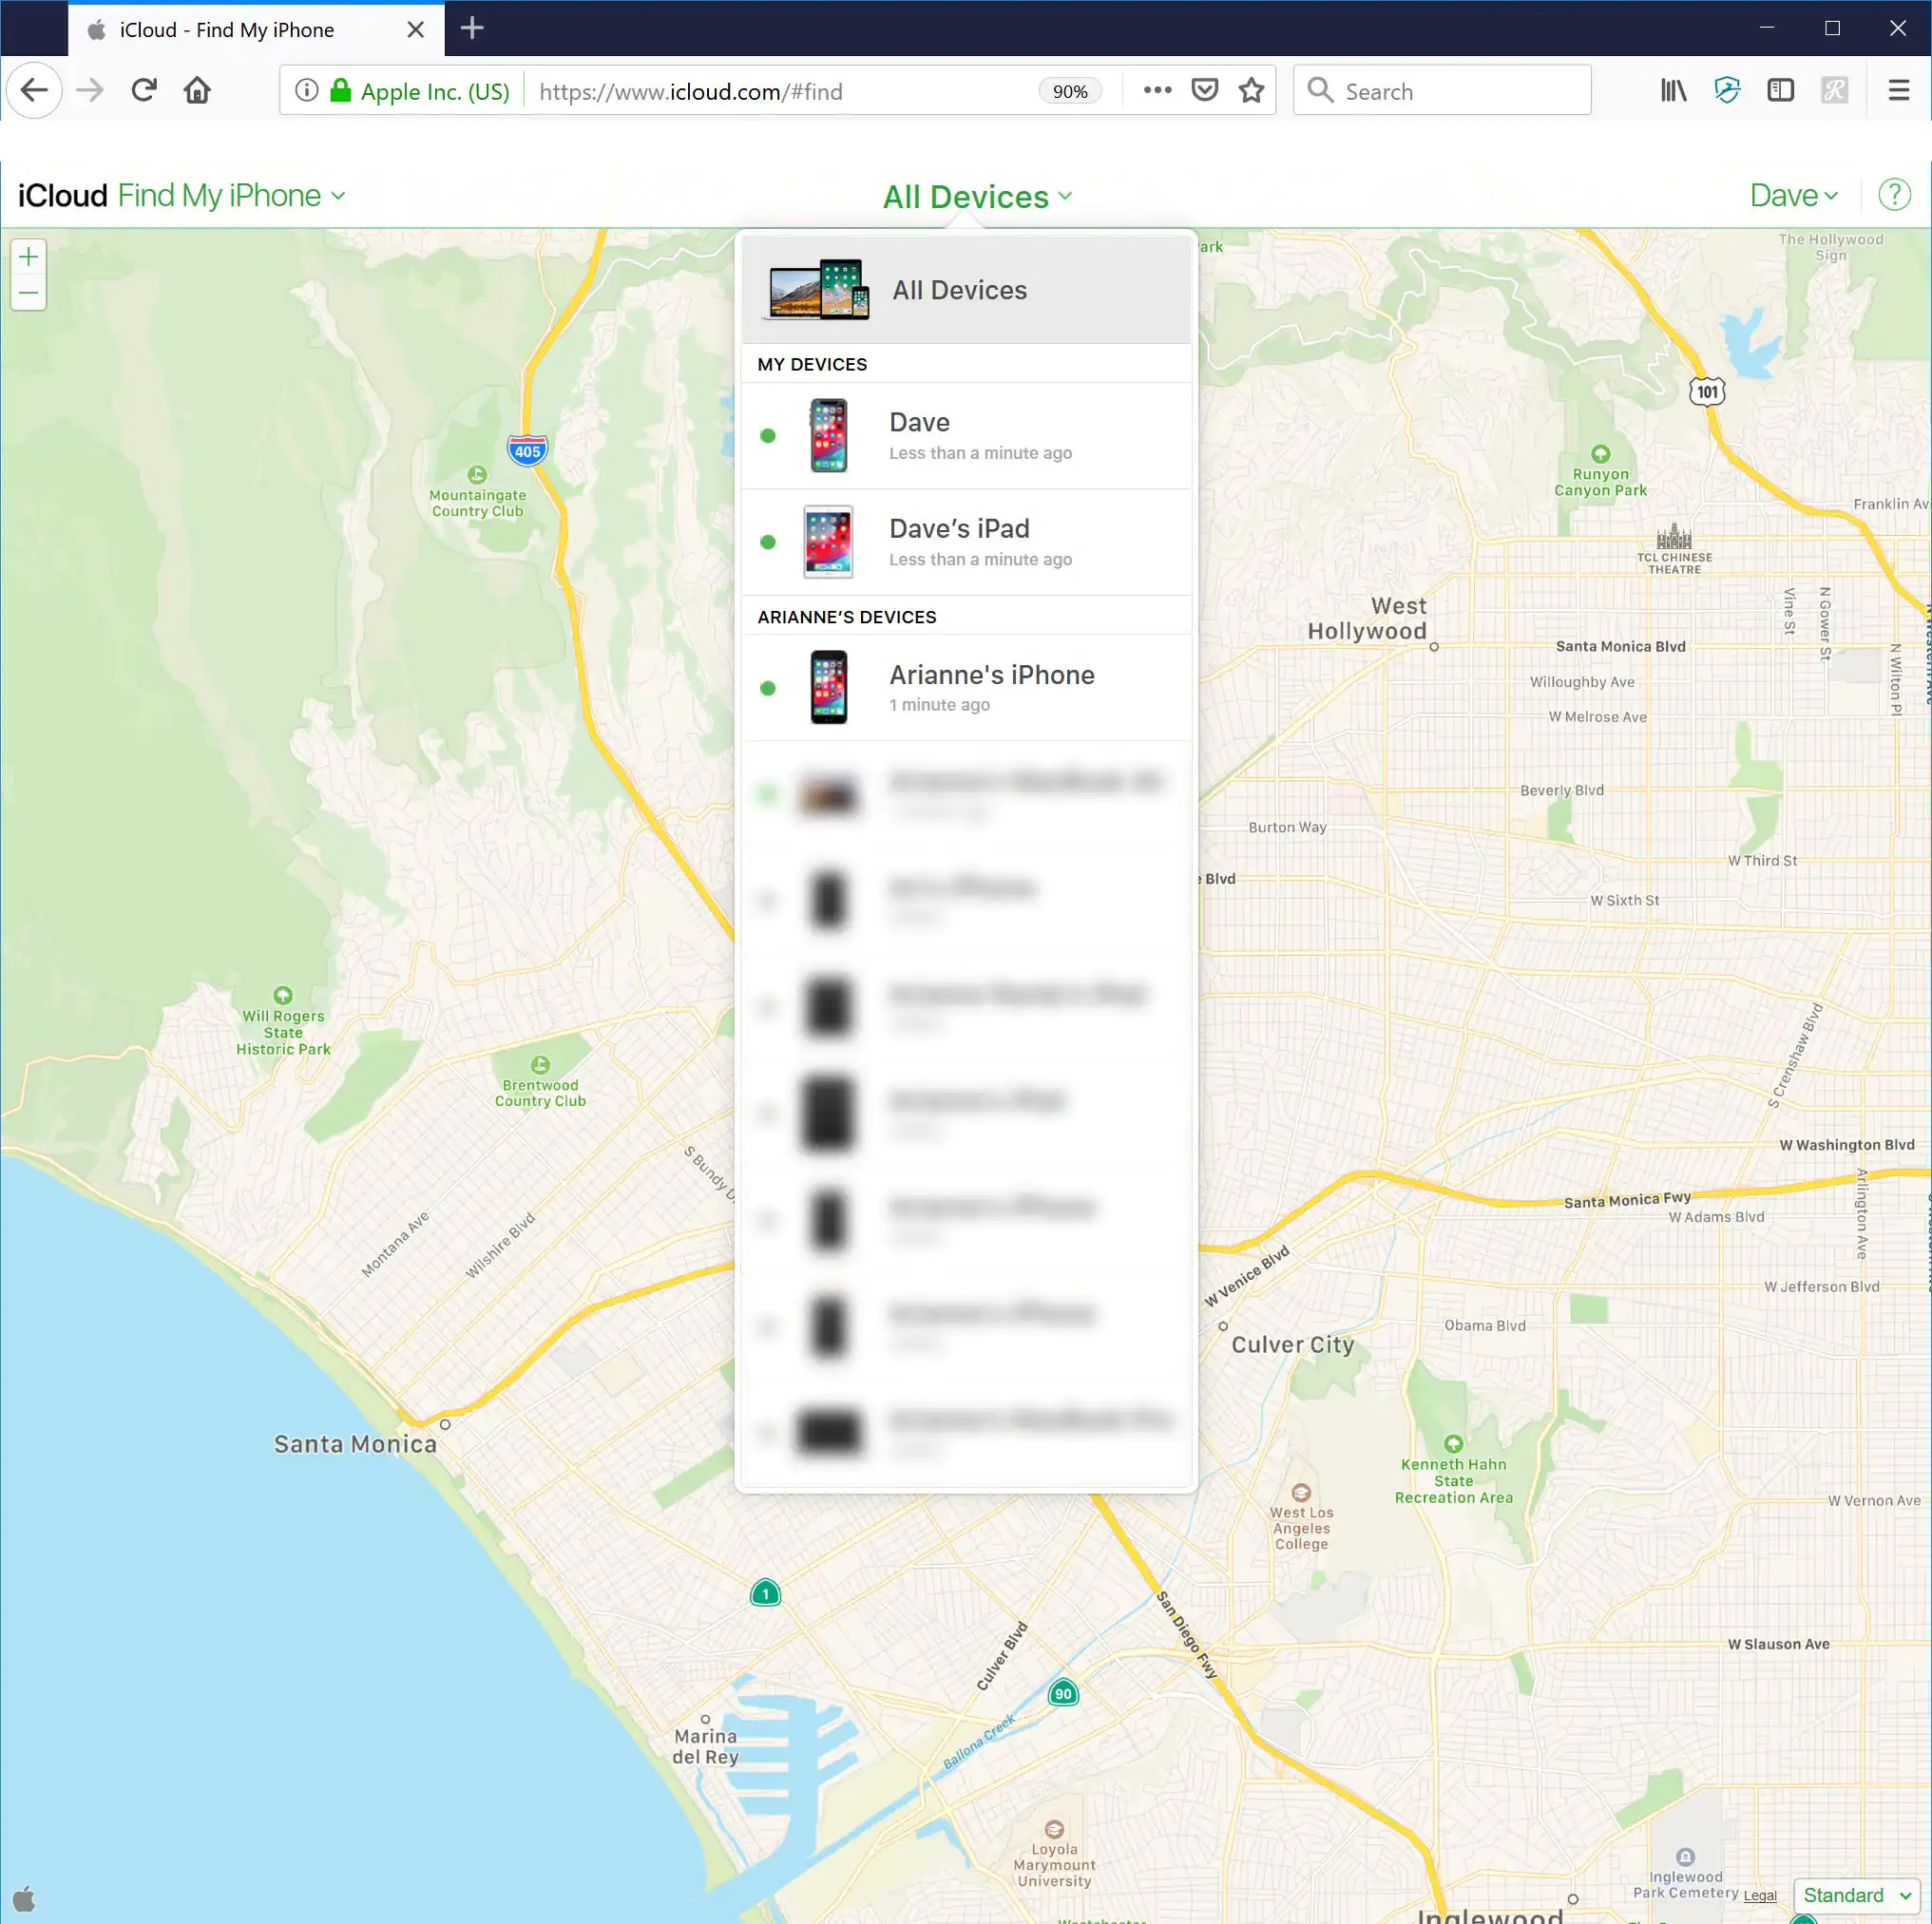Image resolution: width=1932 pixels, height=1924 pixels.
Task: Click the browser Home icon
Action: point(197,90)
